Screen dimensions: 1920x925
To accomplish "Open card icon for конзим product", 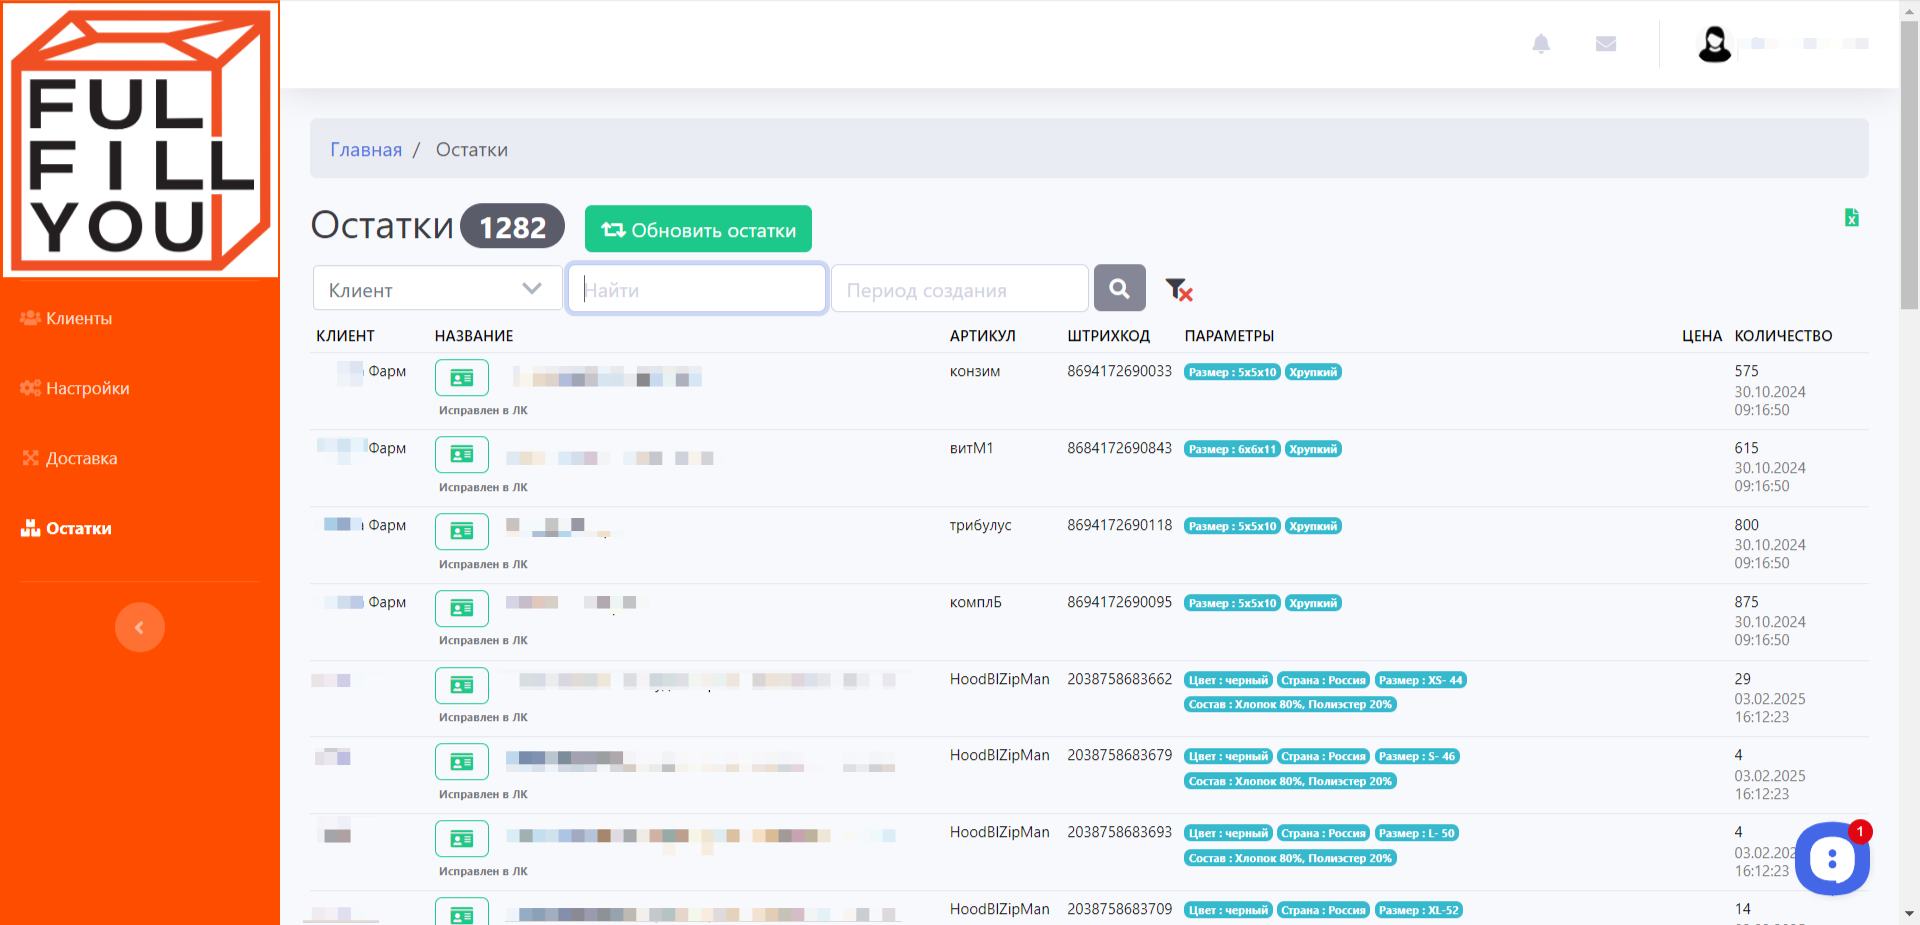I will (462, 378).
